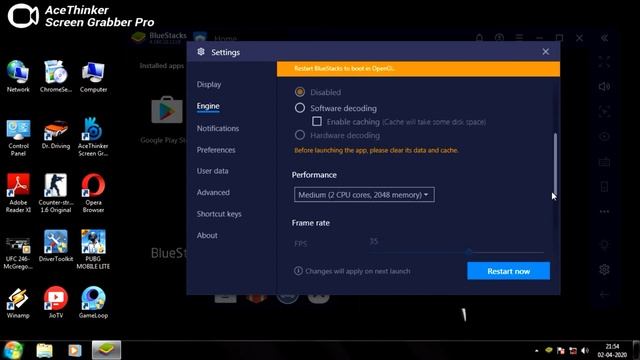Open the Display settings tab
640x360 pixels.
pos(209,84)
